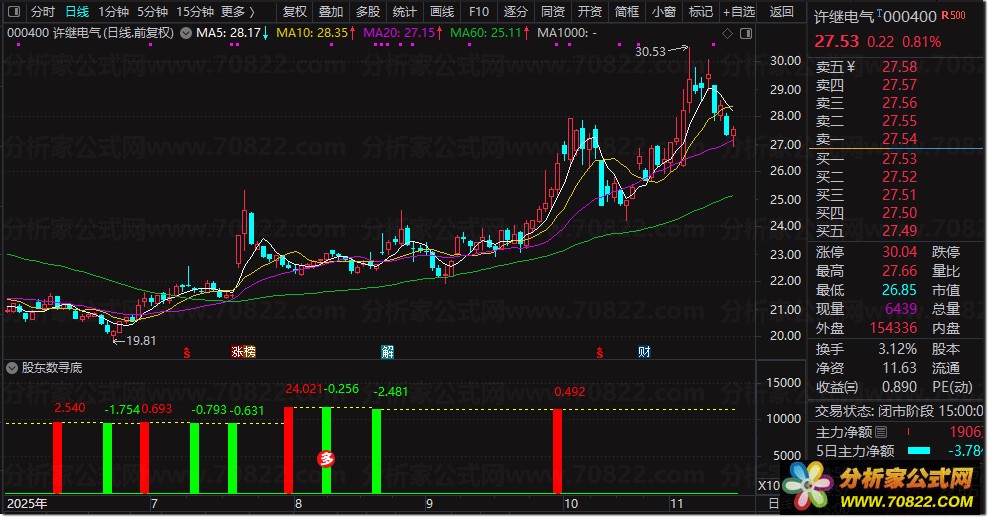
Task: Click the panel layout icon left of 分时
Action: pyautogui.click(x=14, y=11)
